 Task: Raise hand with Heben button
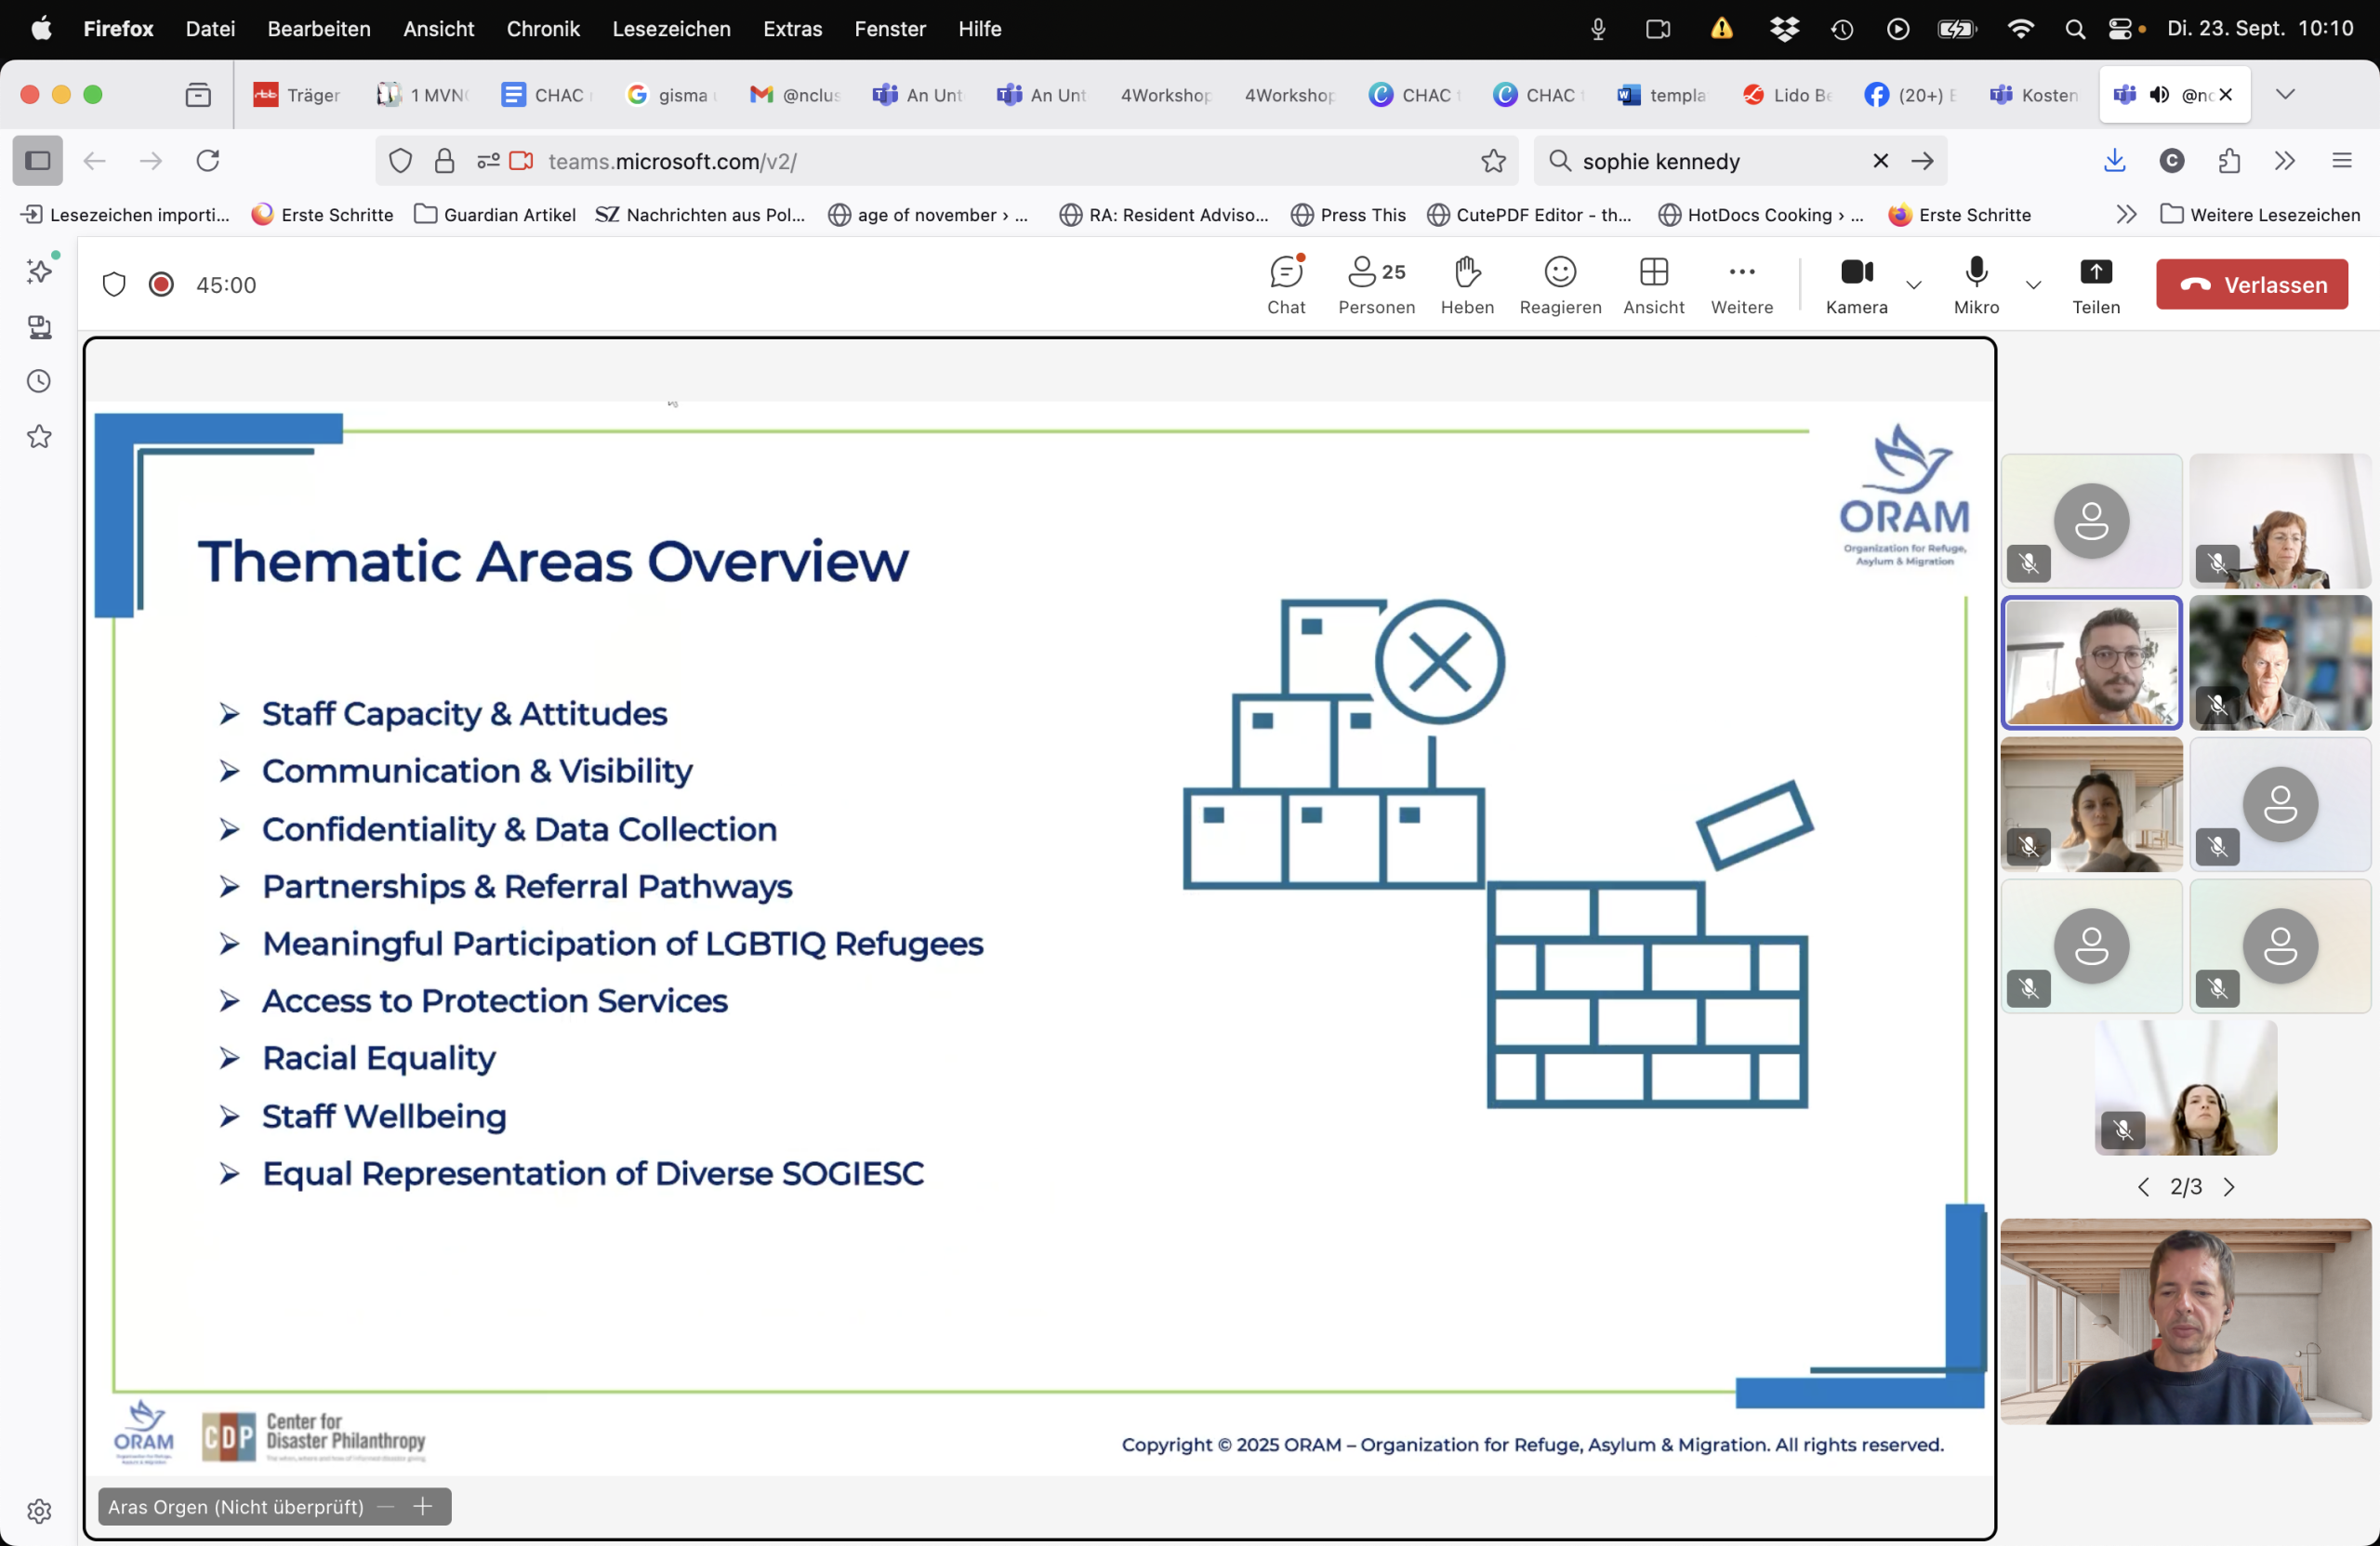click(1467, 284)
